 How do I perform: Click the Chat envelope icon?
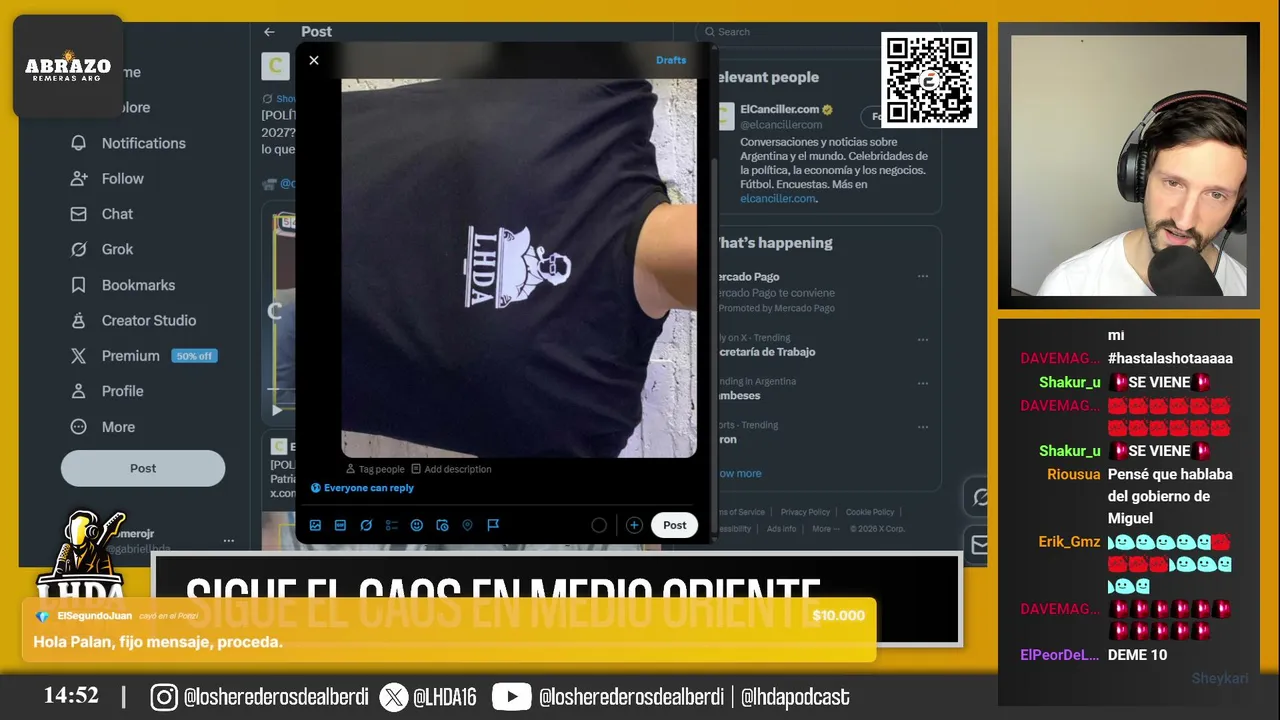coord(78,214)
